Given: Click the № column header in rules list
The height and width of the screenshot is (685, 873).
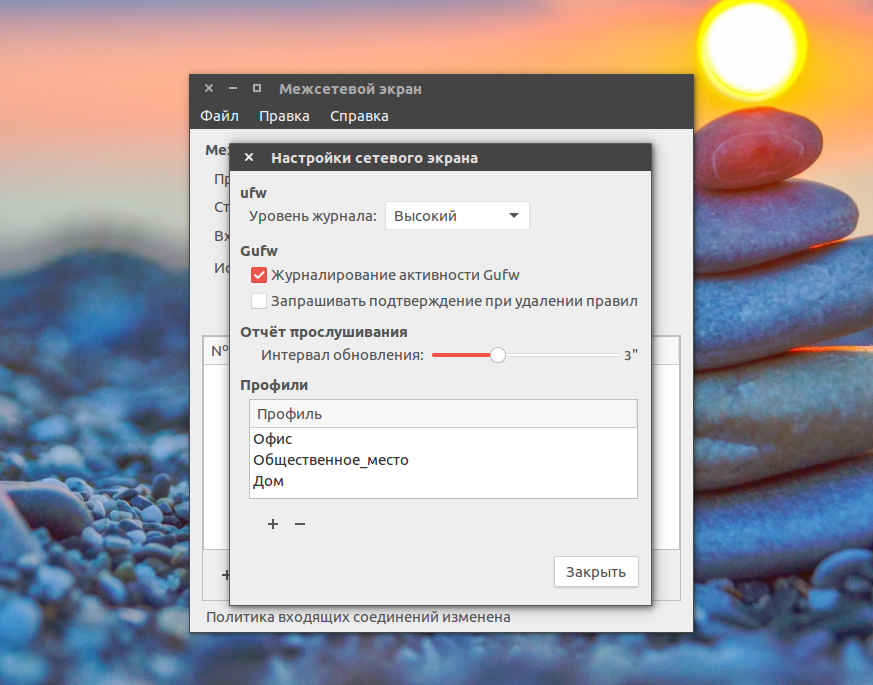Looking at the screenshot, I should click(x=216, y=351).
